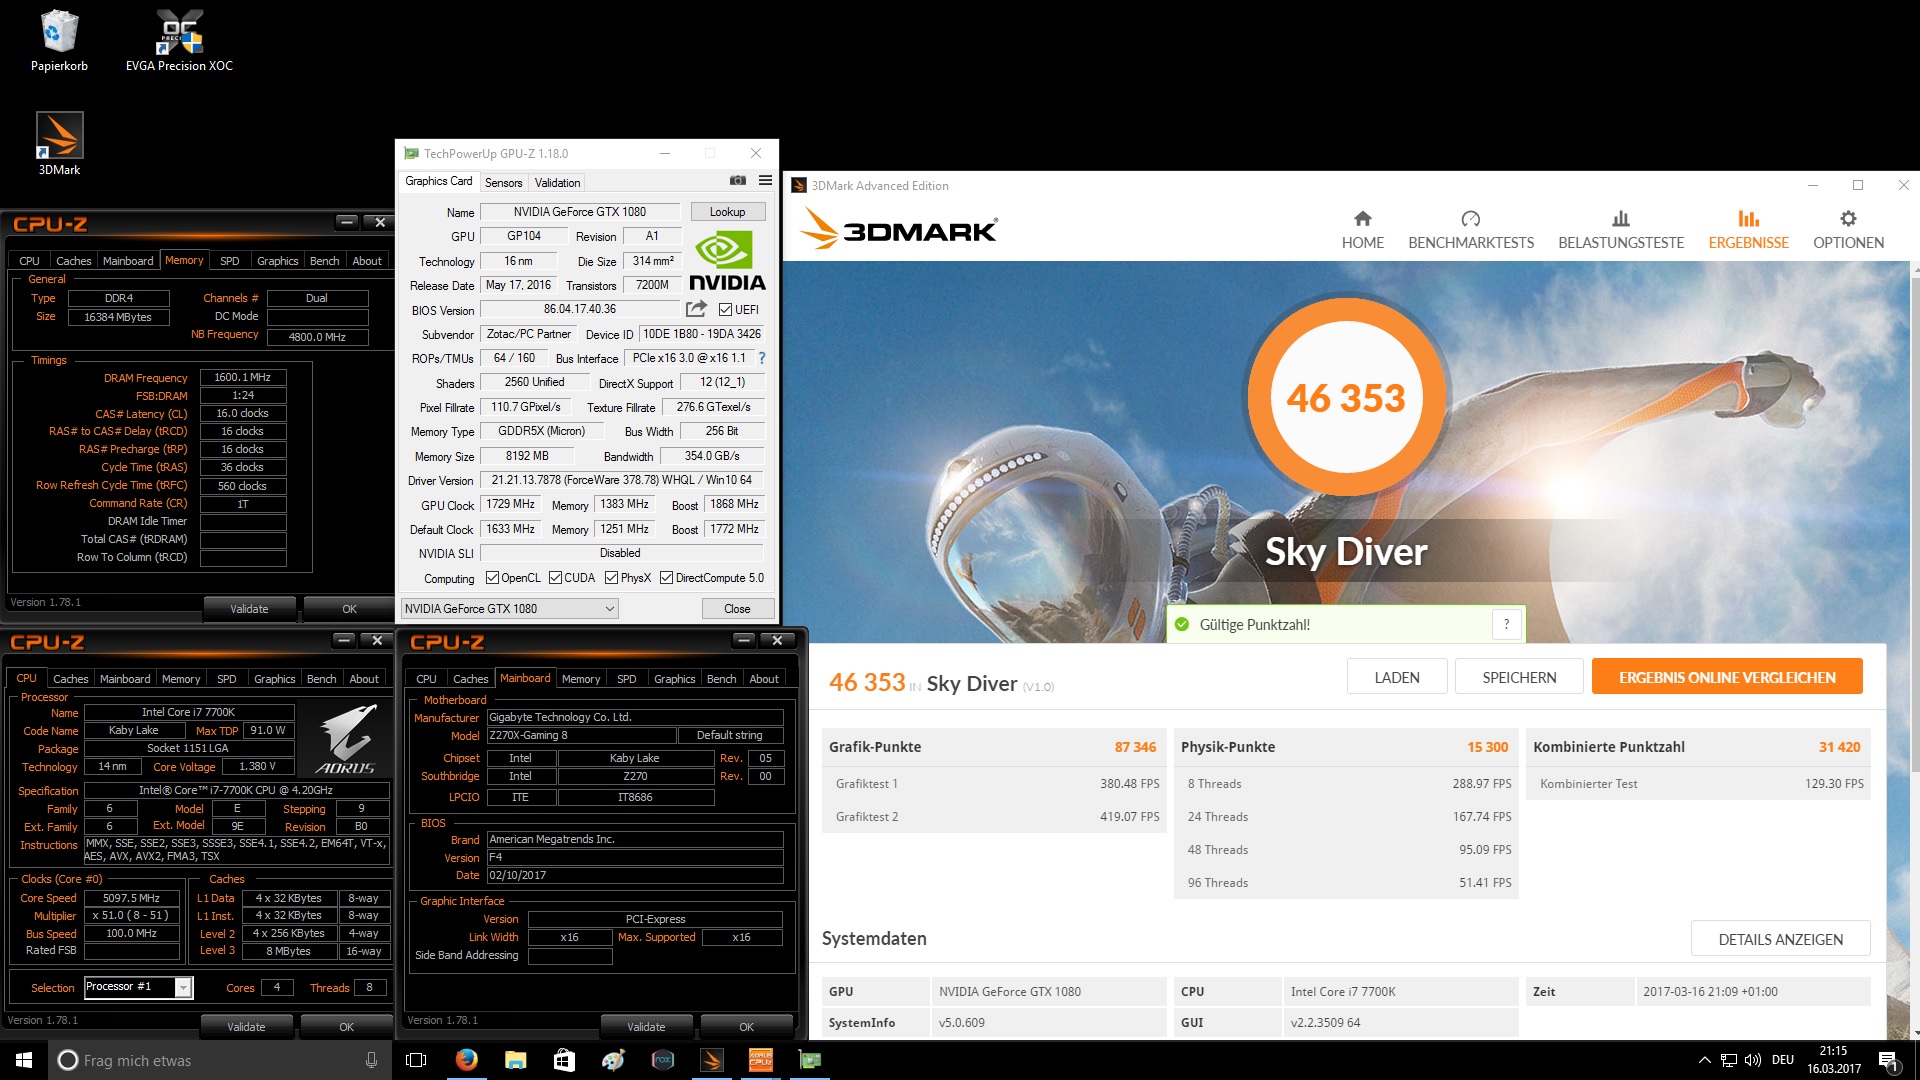Click the volume speaker tray icon
The image size is (1920, 1080).
pyautogui.click(x=1752, y=1060)
